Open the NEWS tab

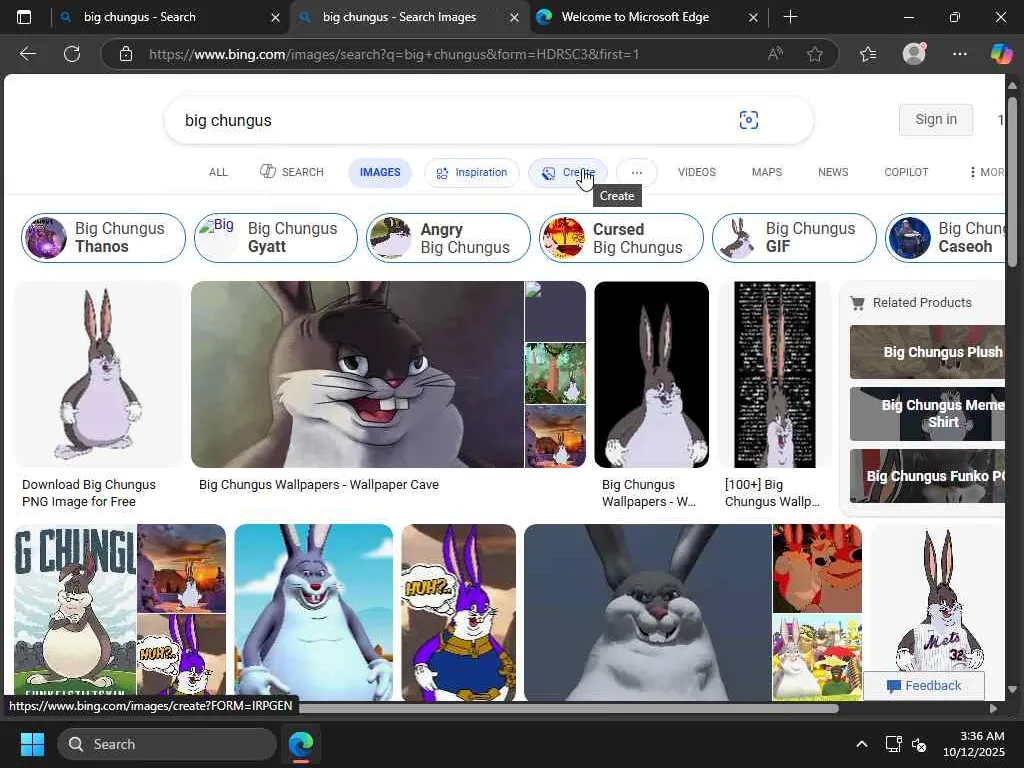point(833,172)
